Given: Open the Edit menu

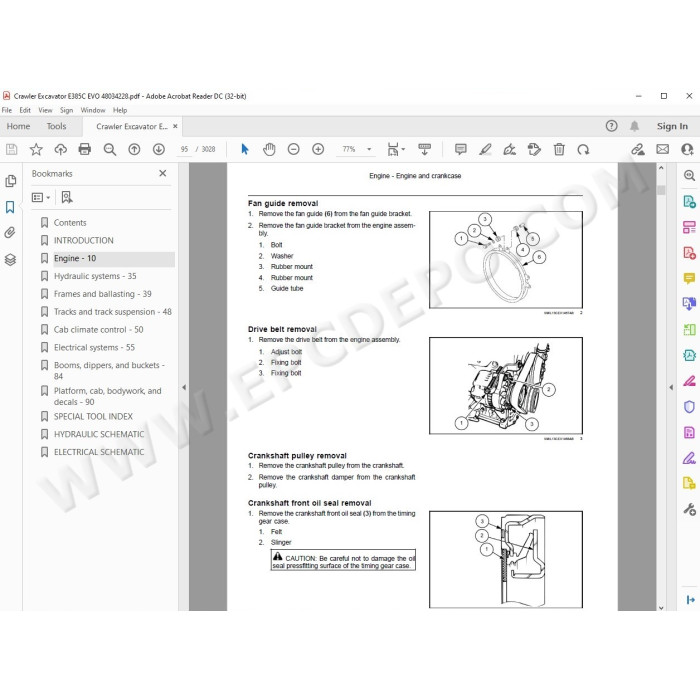Looking at the screenshot, I should pos(25,110).
